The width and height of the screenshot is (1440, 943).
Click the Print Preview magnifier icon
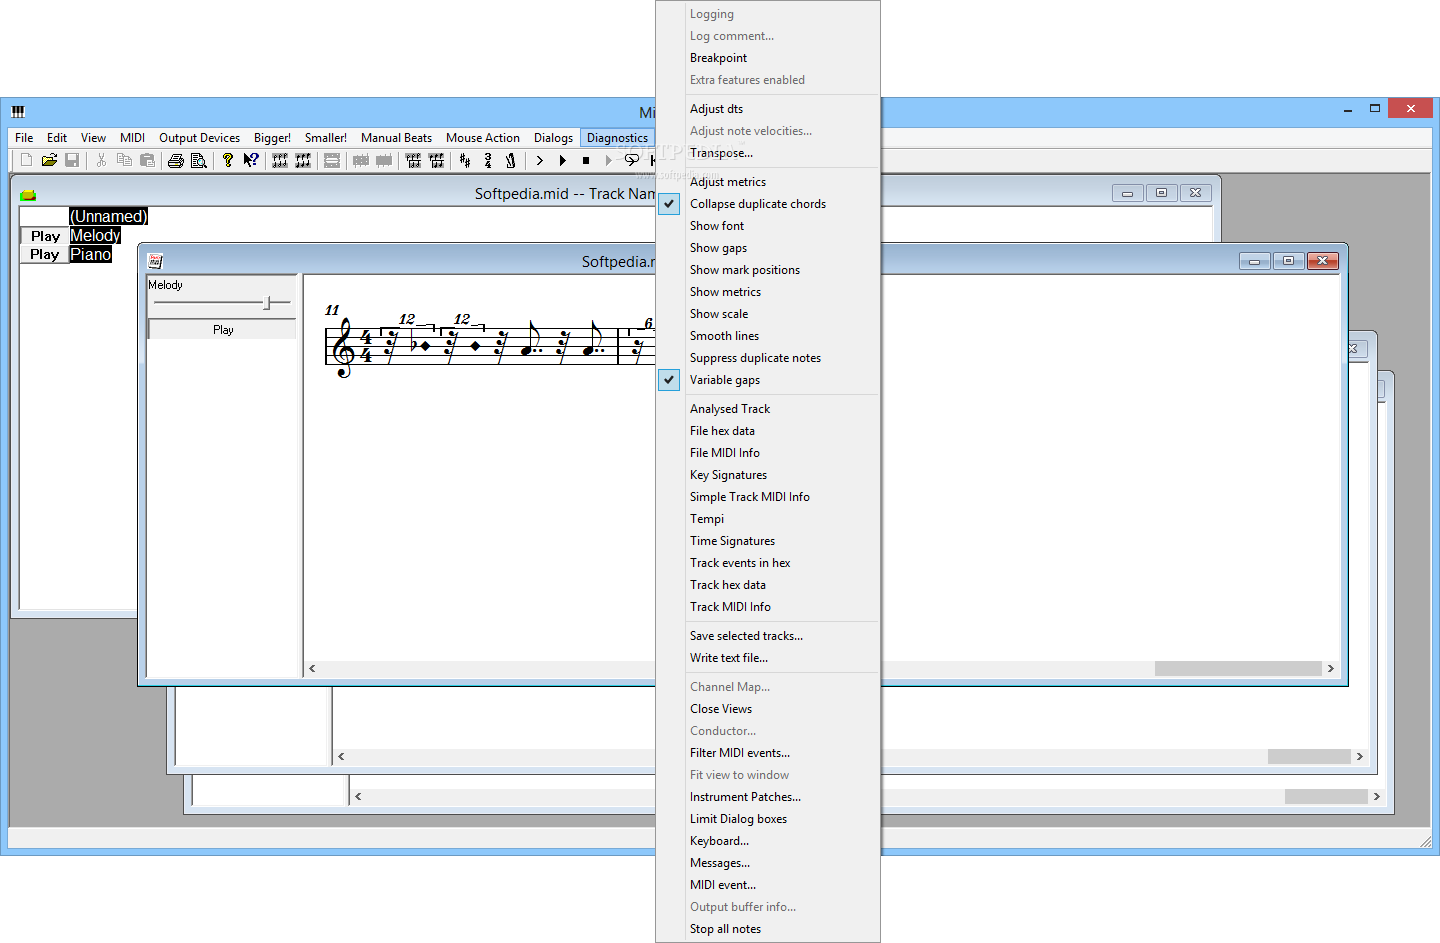click(199, 160)
